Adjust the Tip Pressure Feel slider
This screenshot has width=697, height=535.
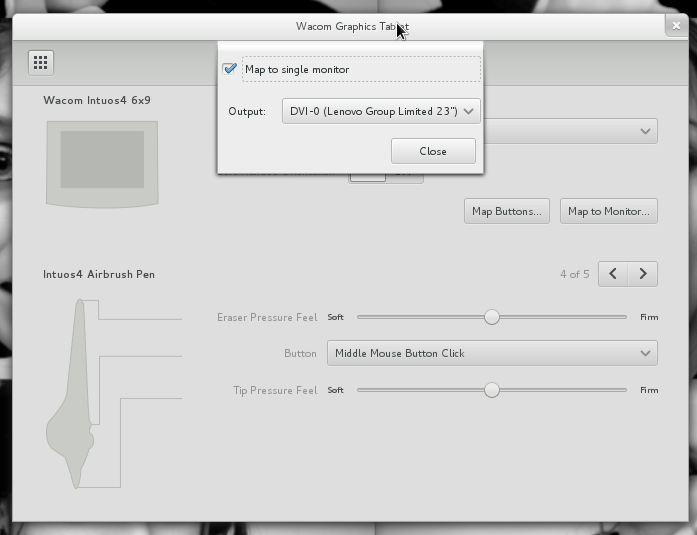click(x=492, y=390)
